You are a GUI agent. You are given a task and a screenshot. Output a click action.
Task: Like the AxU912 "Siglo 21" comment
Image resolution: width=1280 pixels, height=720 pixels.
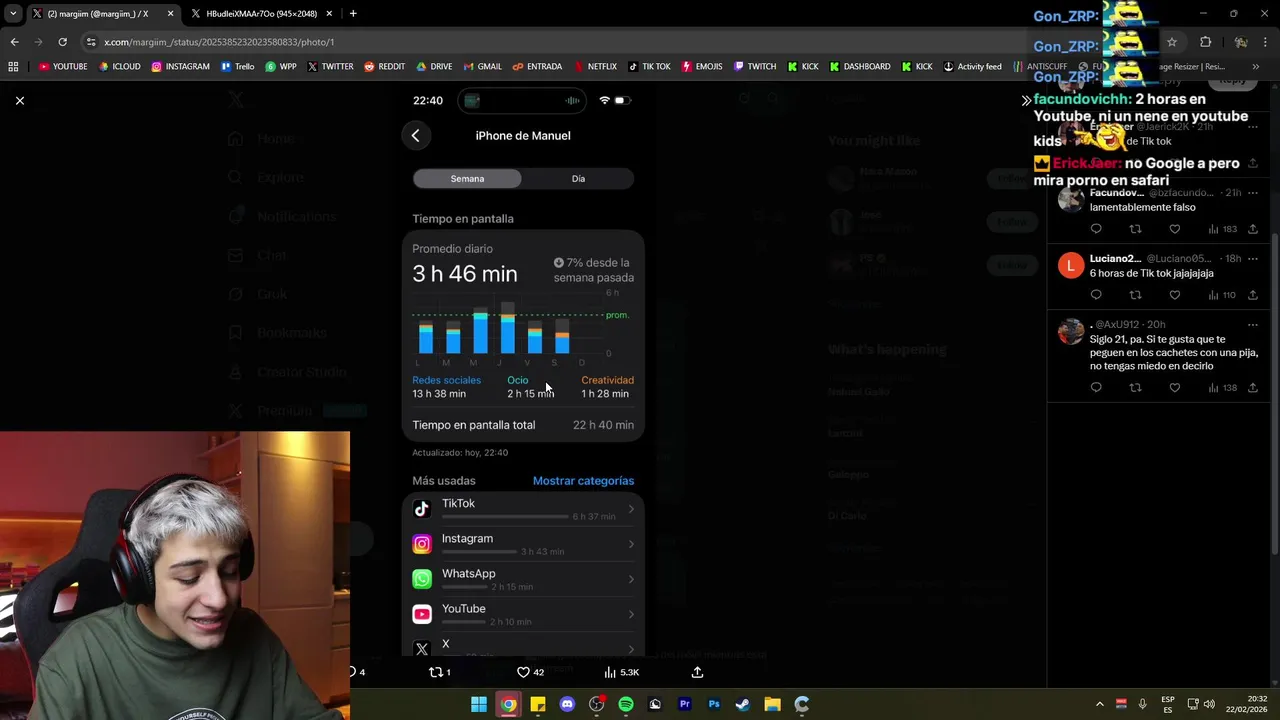coord(1174,387)
